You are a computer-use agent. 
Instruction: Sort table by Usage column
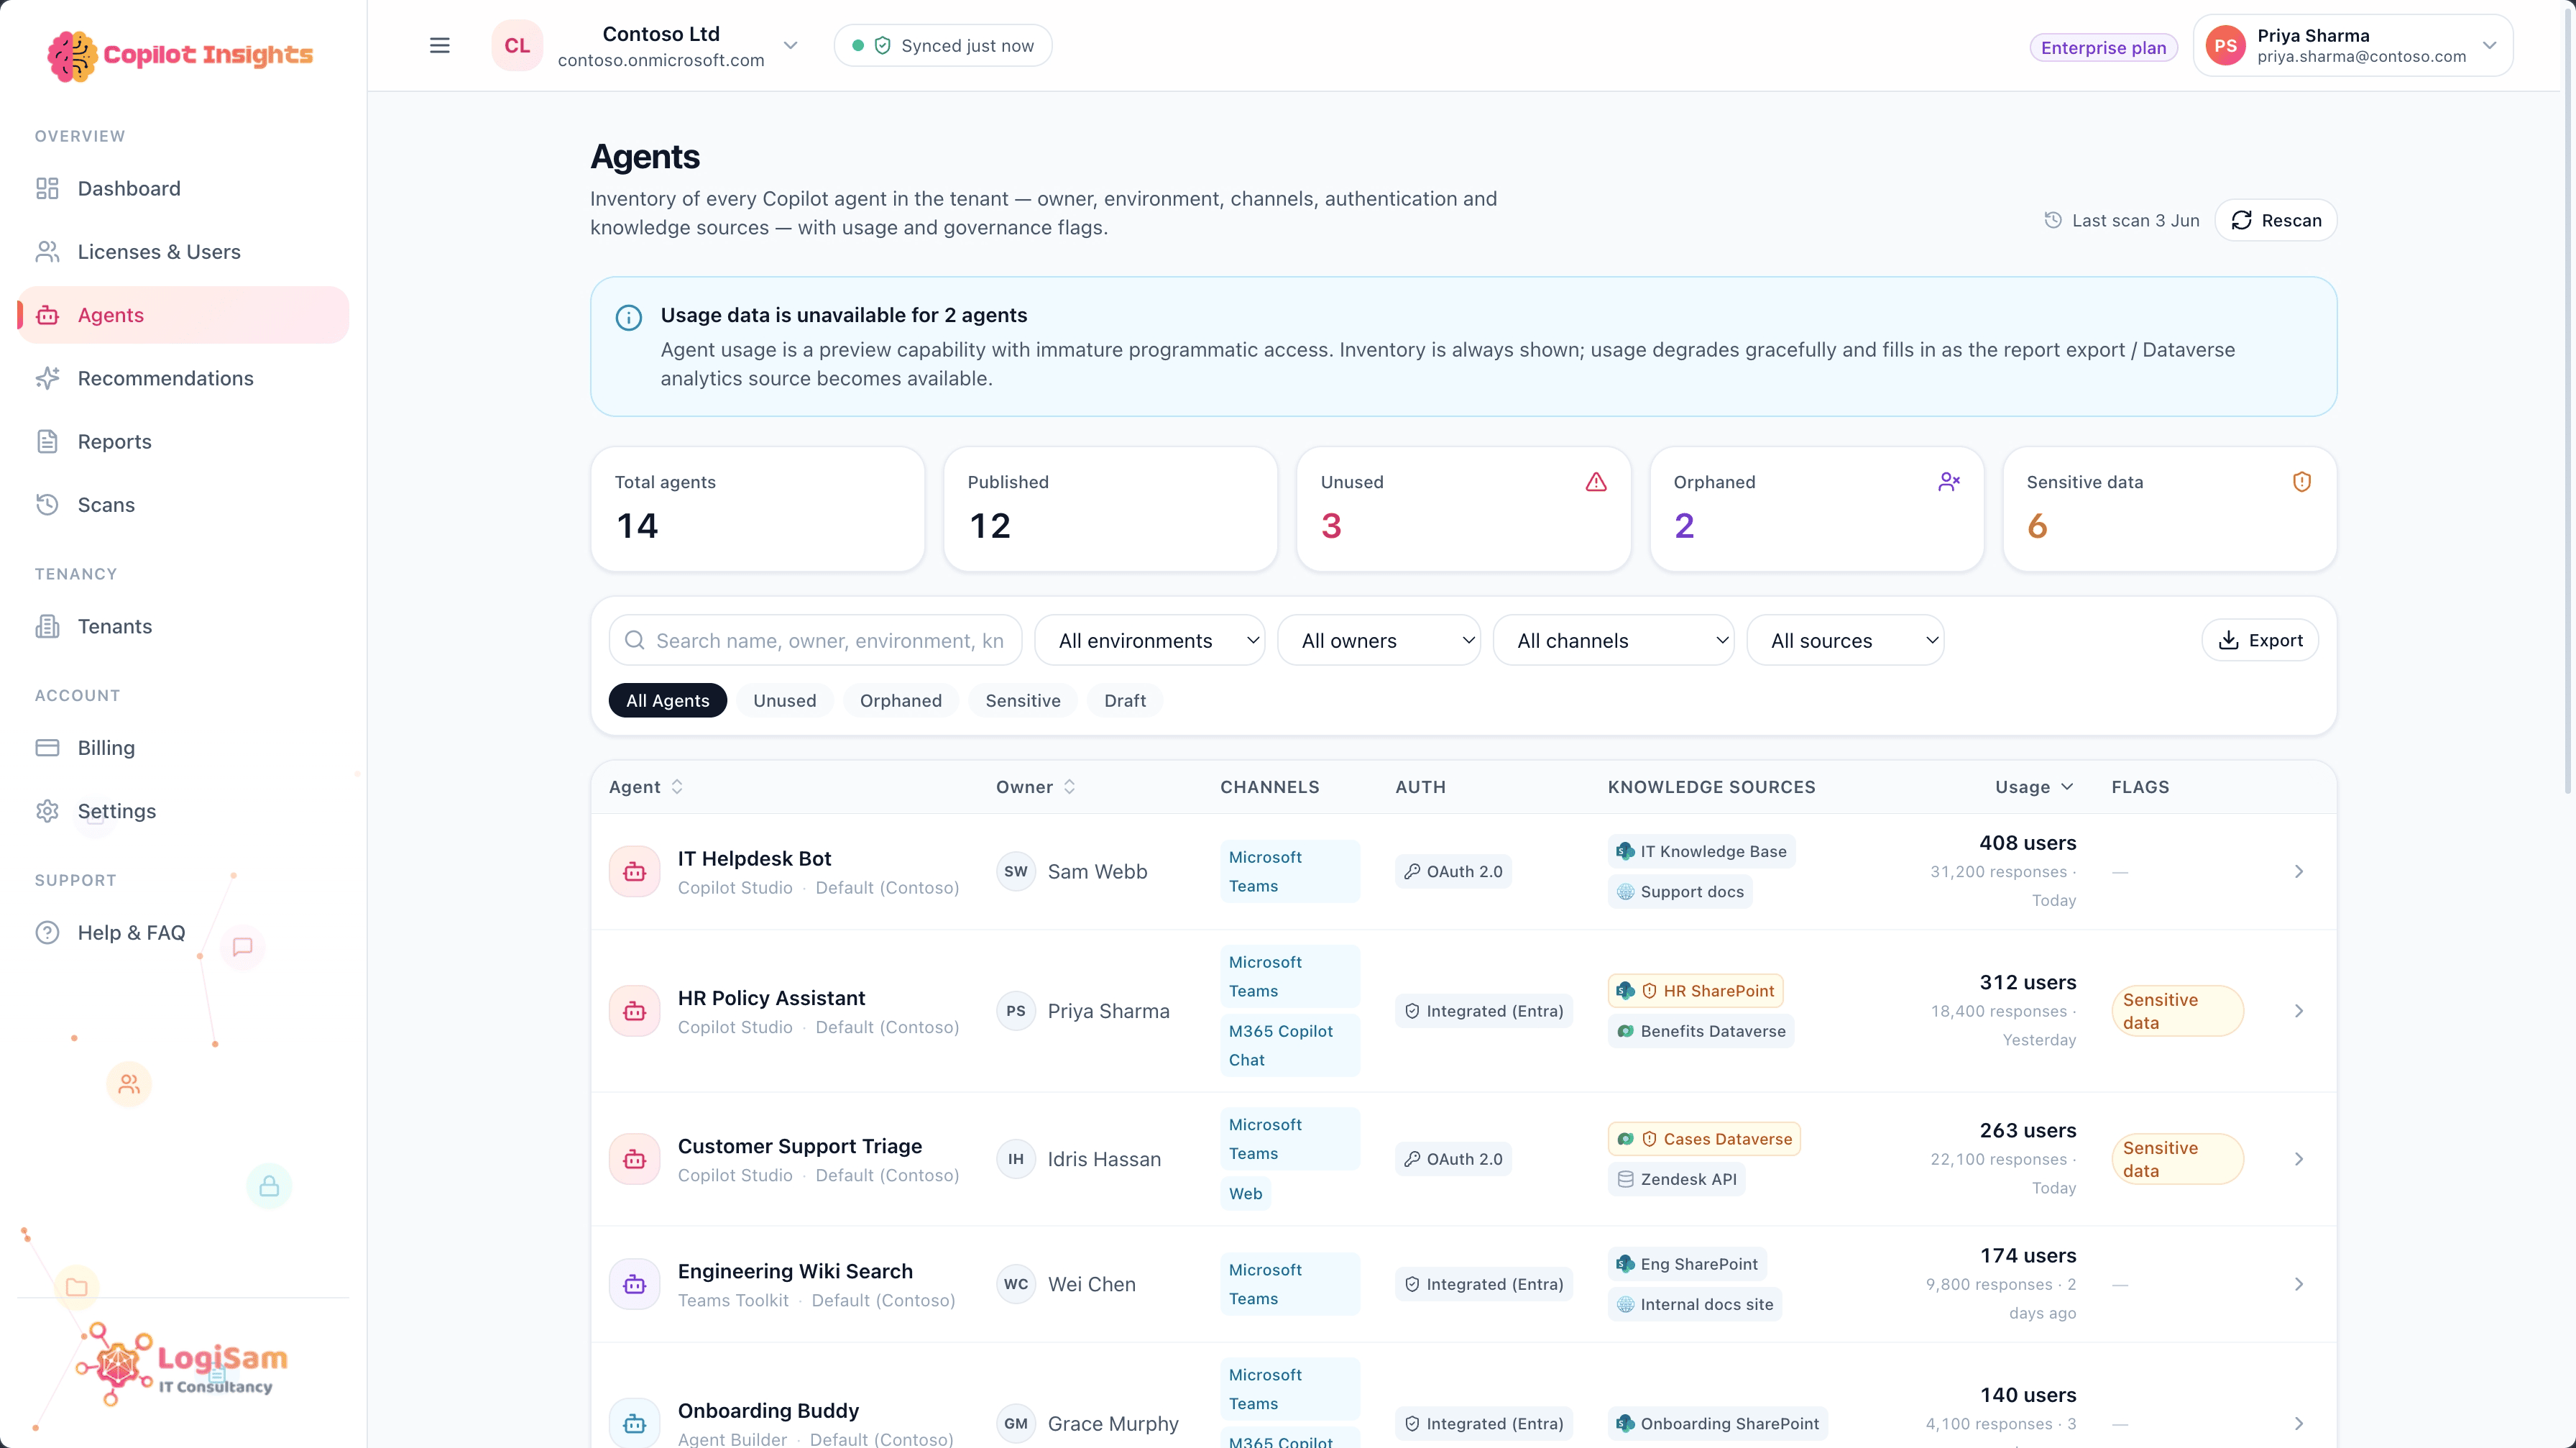point(2034,787)
